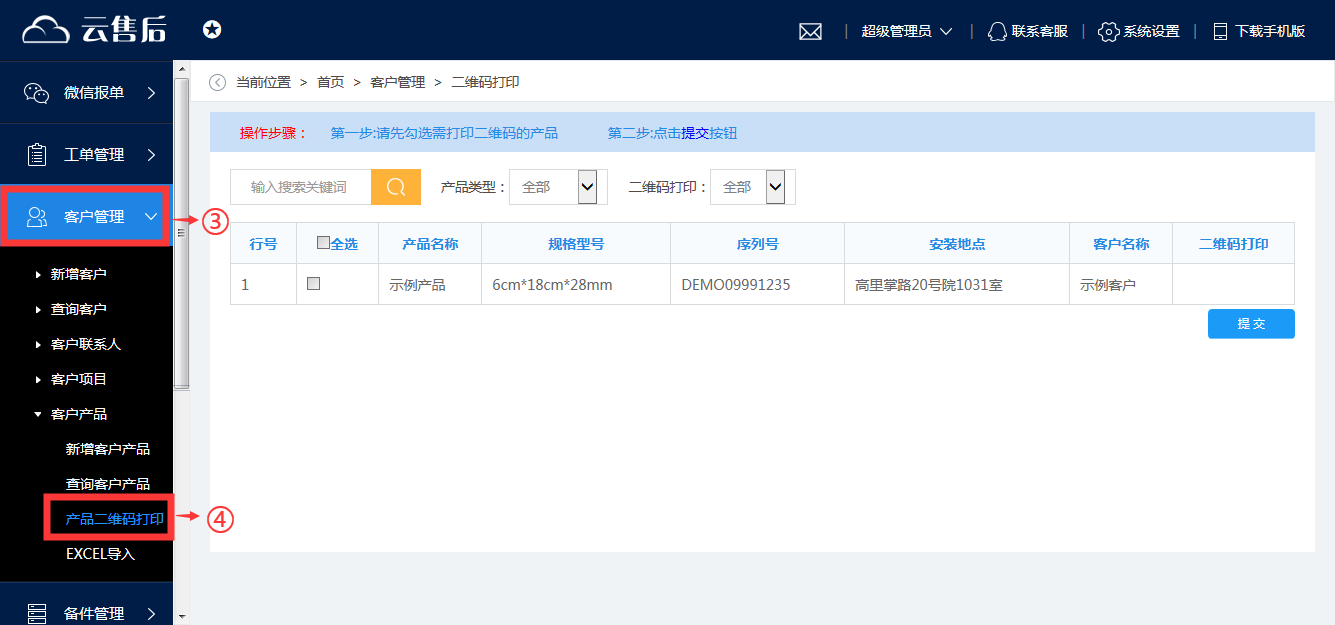This screenshot has width=1335, height=625.
Task: Click the 序列号 column header
Action: [757, 243]
